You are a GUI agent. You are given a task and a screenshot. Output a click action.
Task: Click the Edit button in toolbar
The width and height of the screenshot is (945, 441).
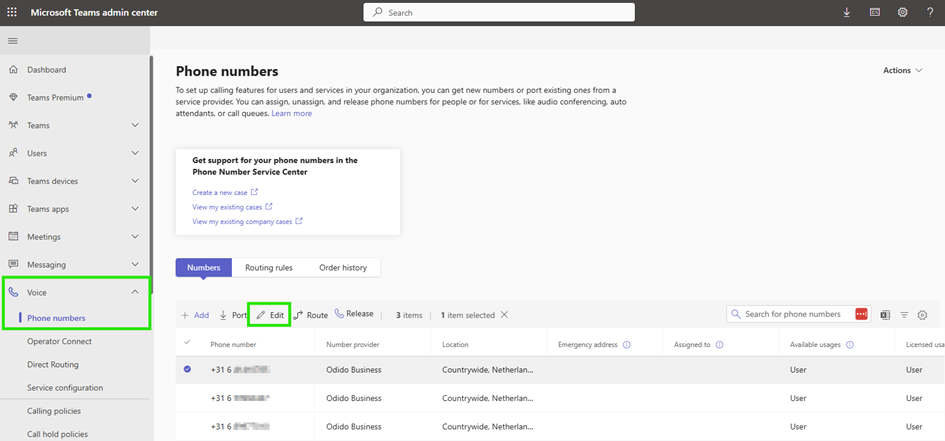tap(269, 315)
